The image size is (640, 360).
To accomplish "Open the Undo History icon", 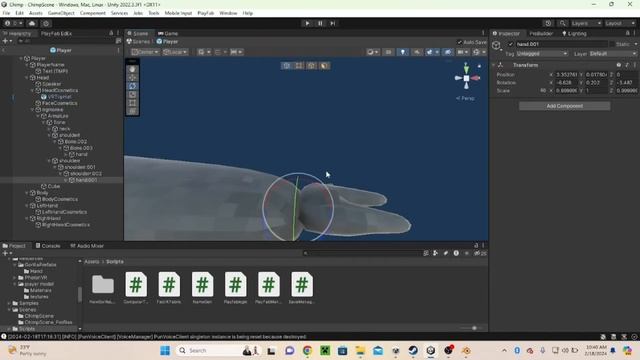I will coord(548,23).
